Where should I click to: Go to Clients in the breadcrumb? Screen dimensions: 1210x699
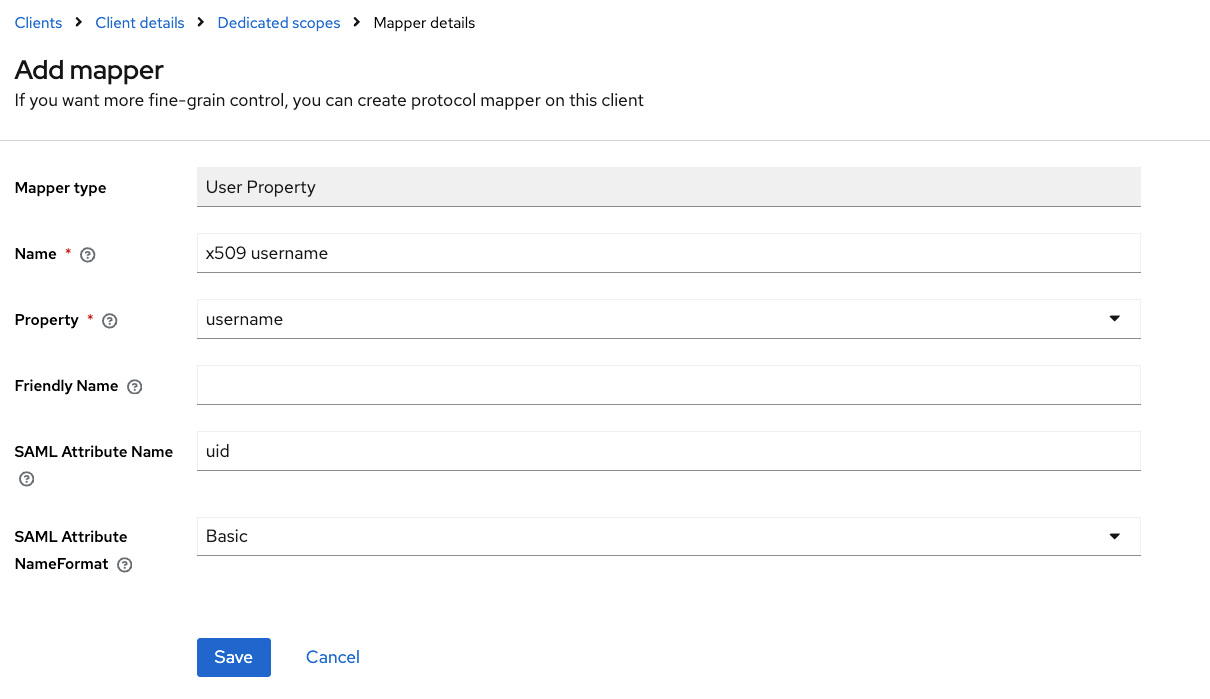pyautogui.click(x=38, y=22)
